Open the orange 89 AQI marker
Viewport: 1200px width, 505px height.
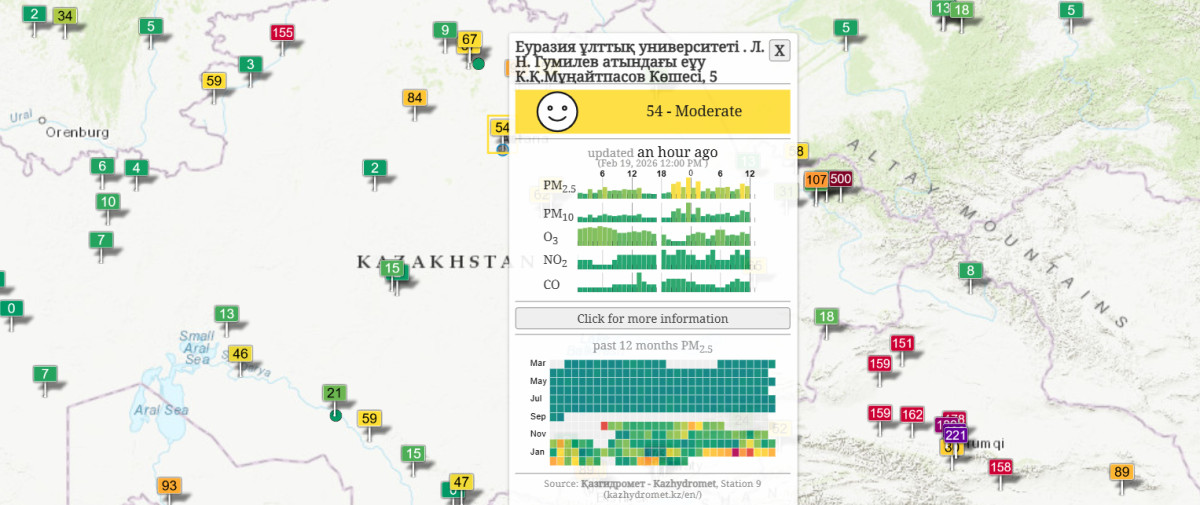[x=1122, y=473]
